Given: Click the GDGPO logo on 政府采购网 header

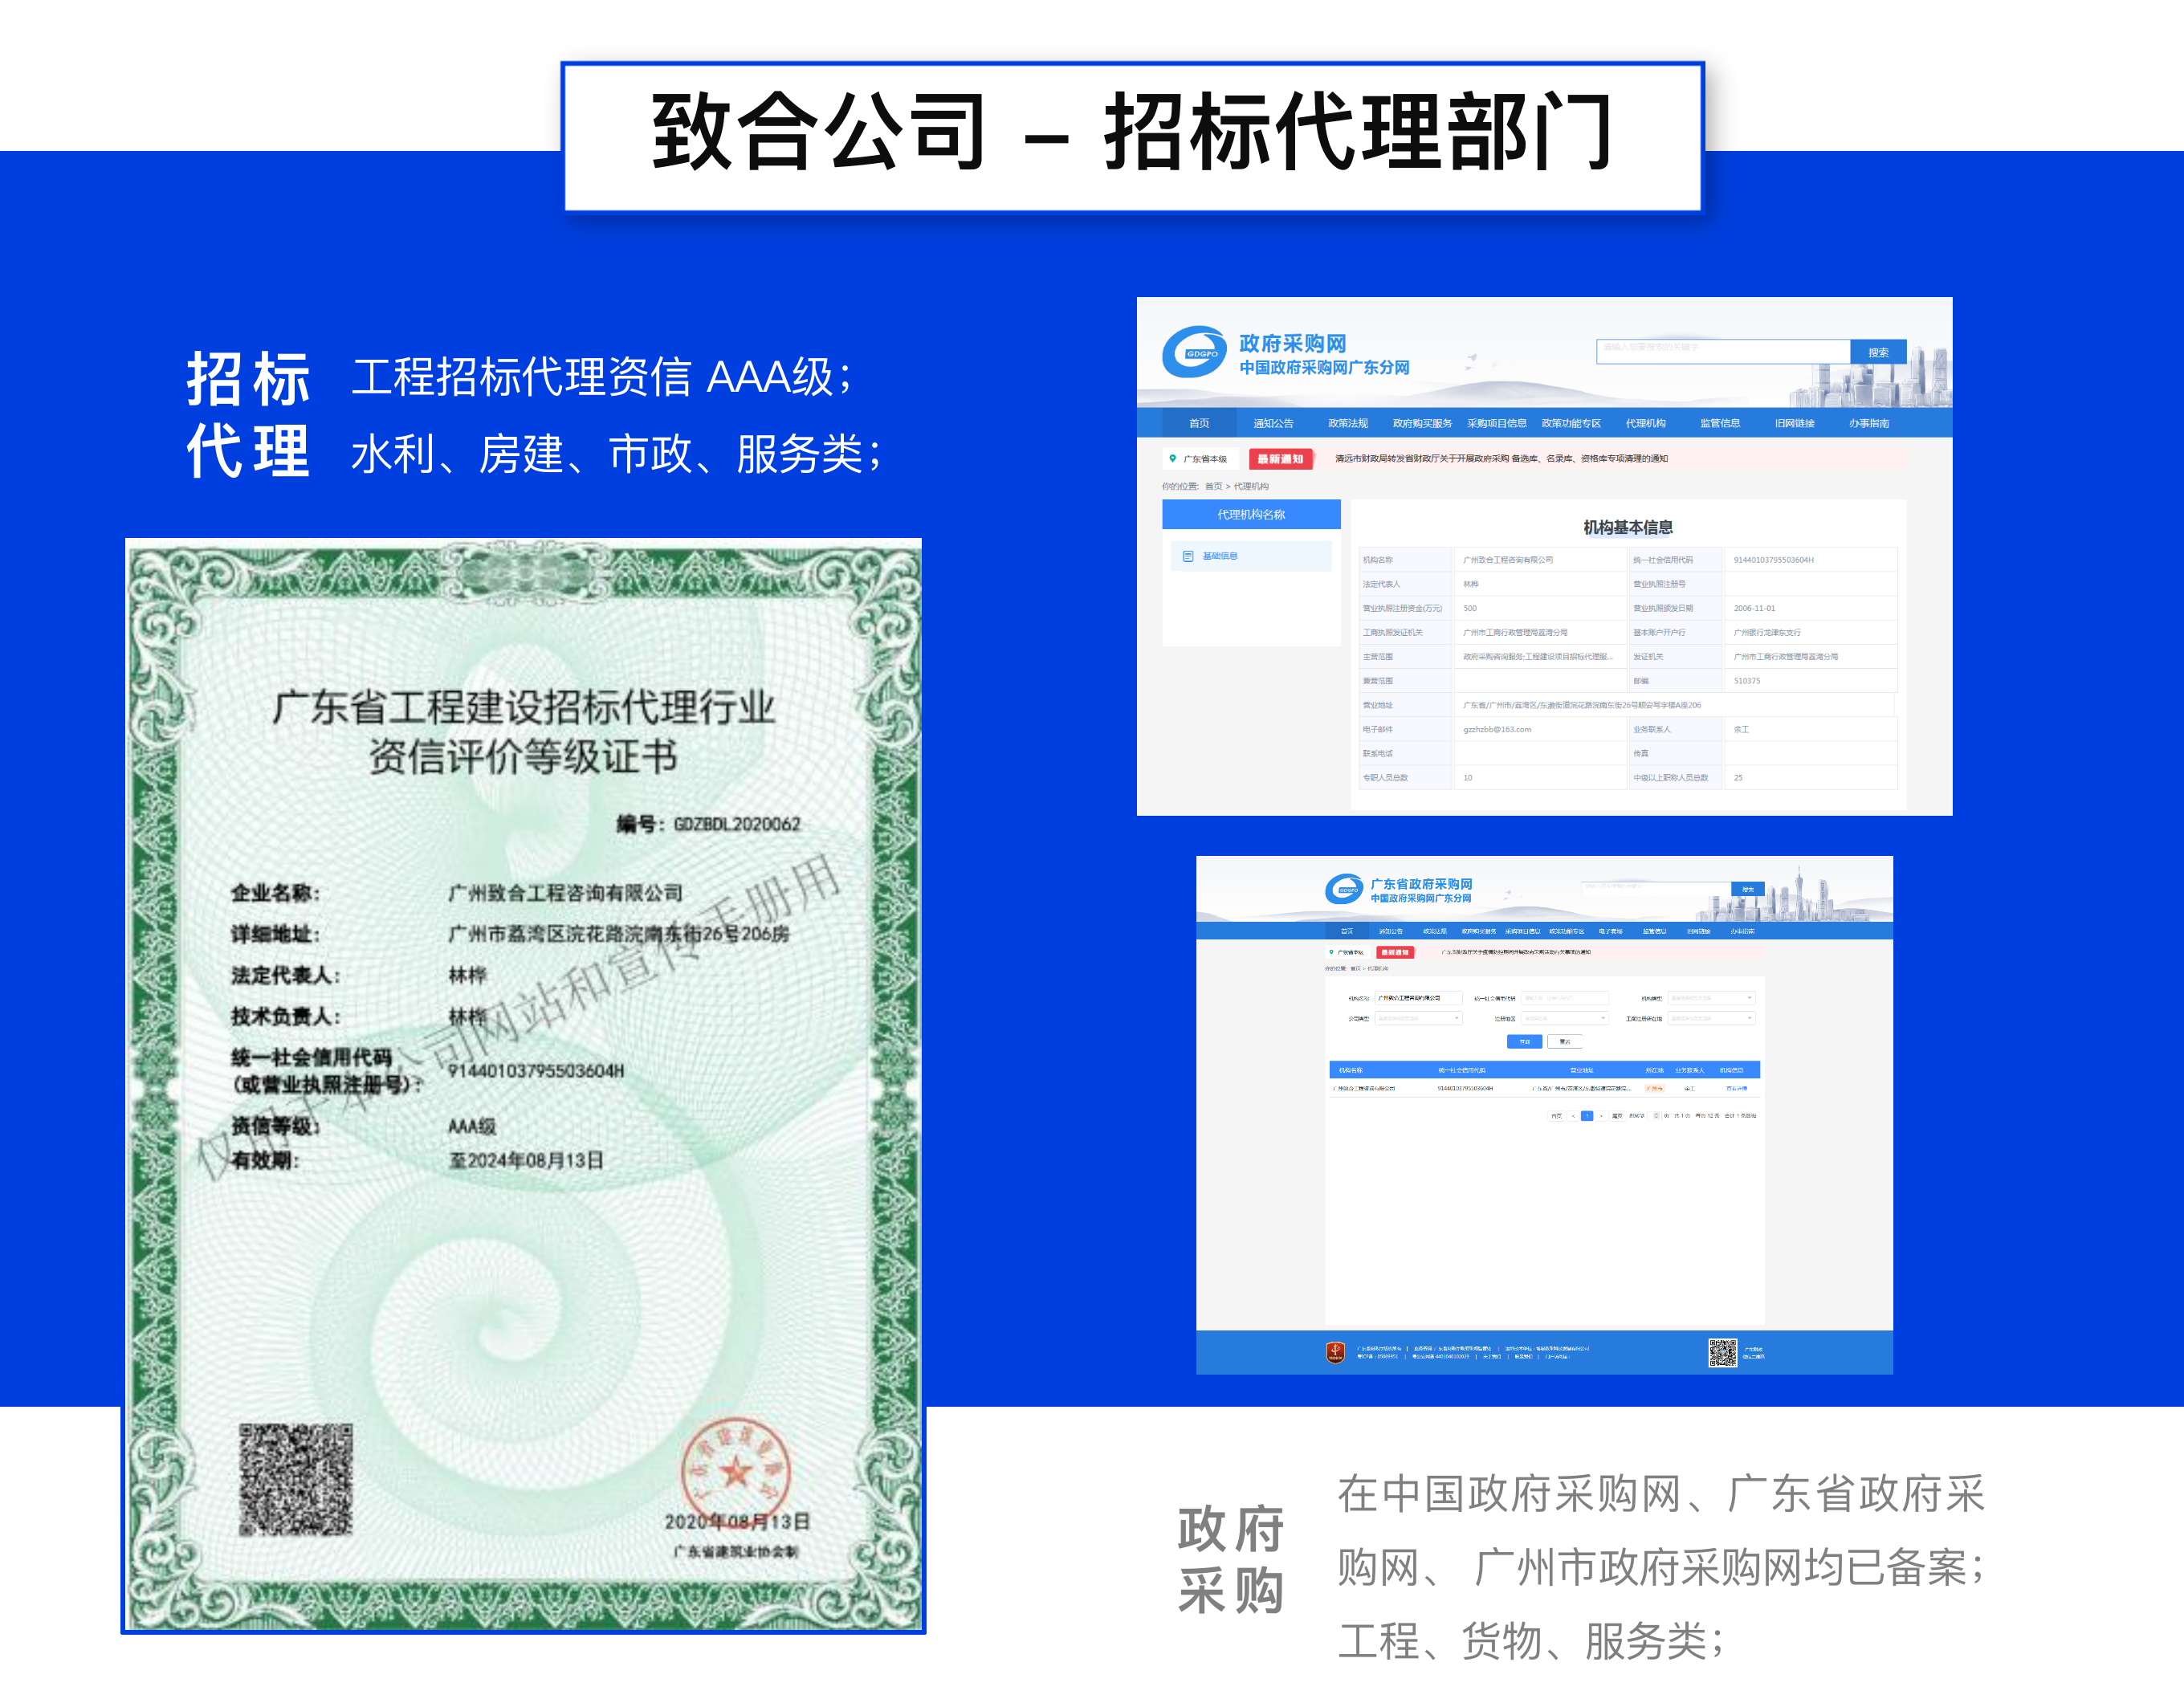Looking at the screenshot, I should (x=1193, y=351).
